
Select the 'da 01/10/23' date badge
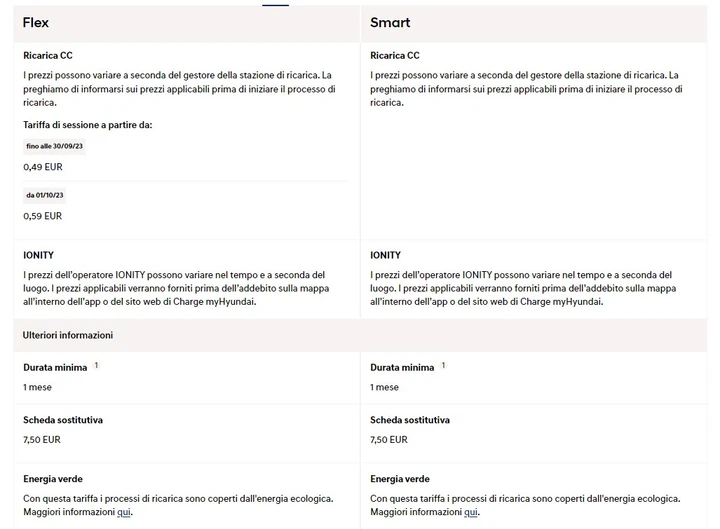pyautogui.click(x=45, y=195)
